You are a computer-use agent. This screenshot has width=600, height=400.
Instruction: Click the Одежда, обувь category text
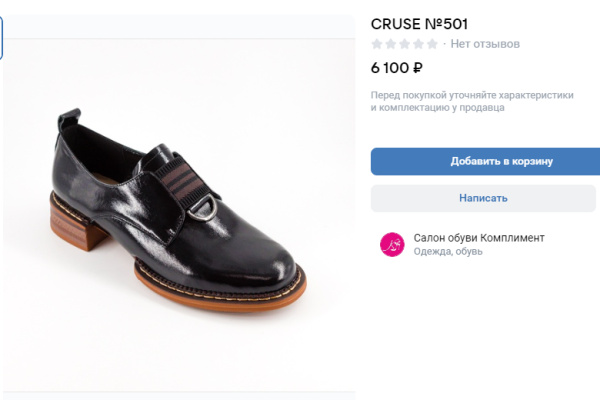pos(448,252)
